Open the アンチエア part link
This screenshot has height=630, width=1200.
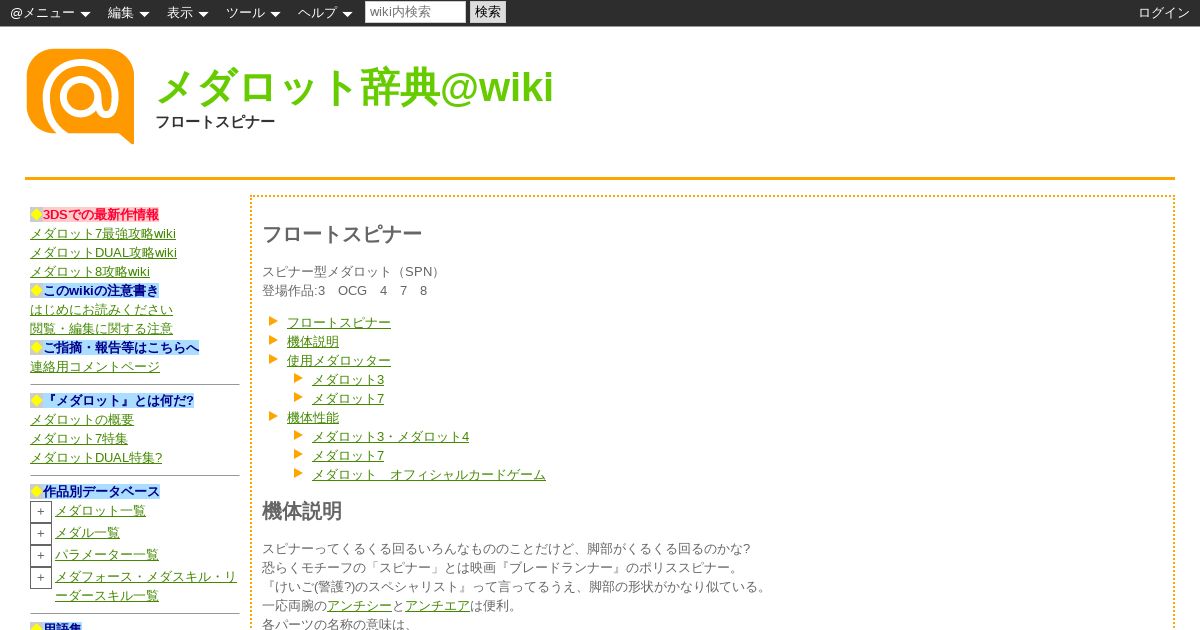coord(437,606)
